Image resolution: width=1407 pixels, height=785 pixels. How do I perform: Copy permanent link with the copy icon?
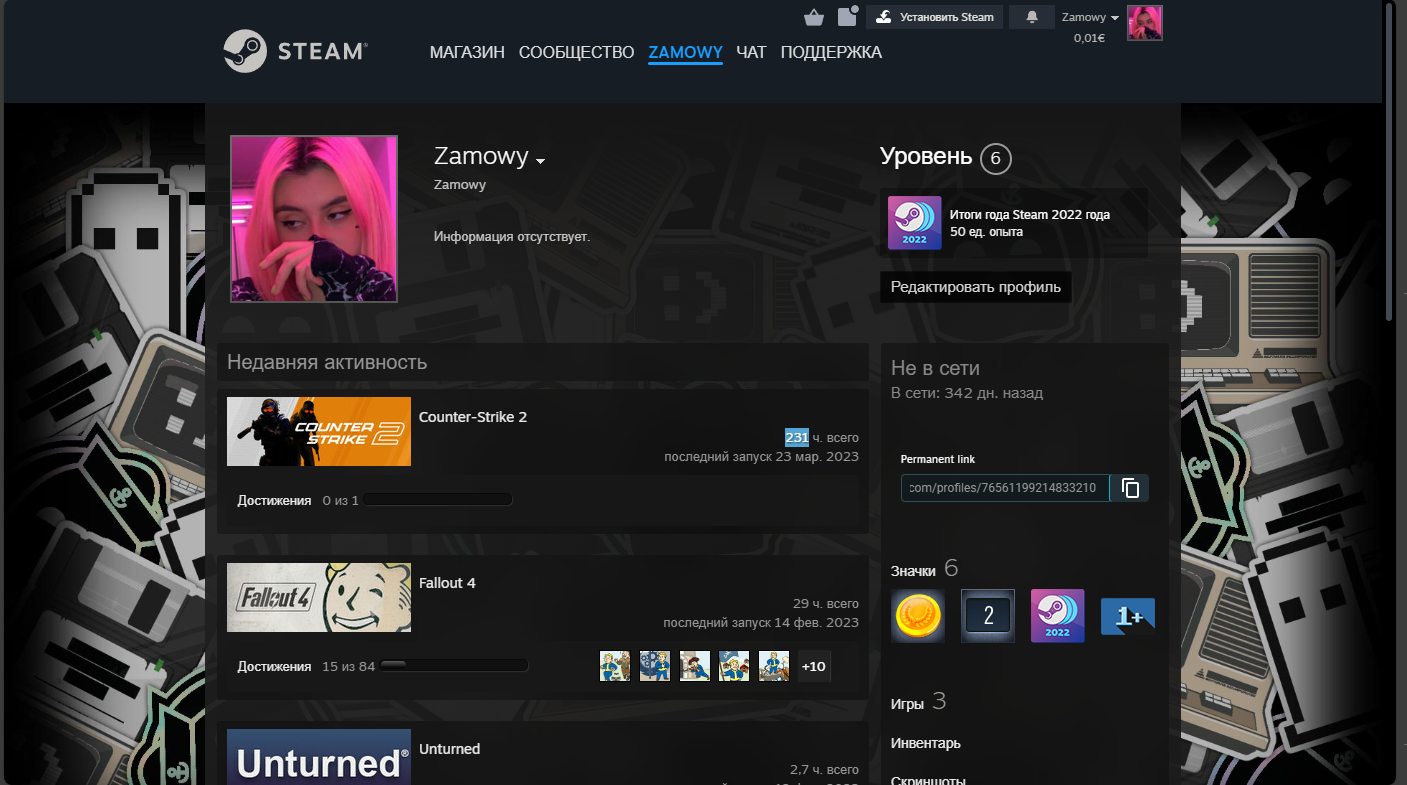[1130, 488]
